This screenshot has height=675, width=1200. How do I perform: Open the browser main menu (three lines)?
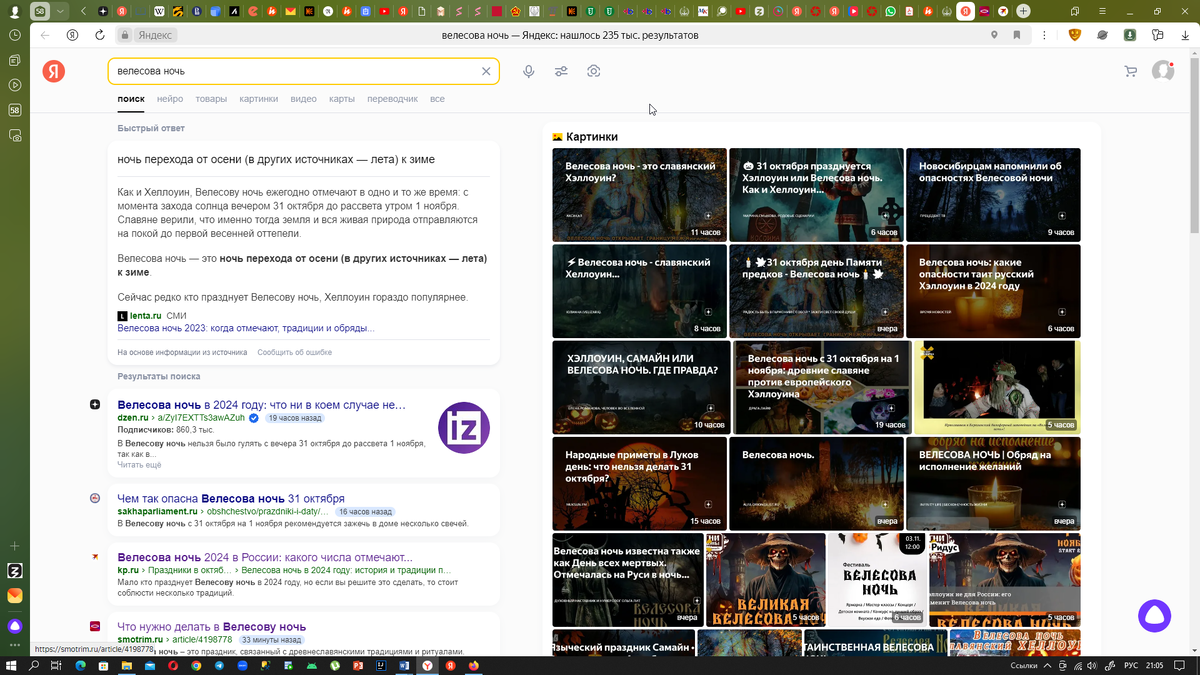click(1101, 11)
